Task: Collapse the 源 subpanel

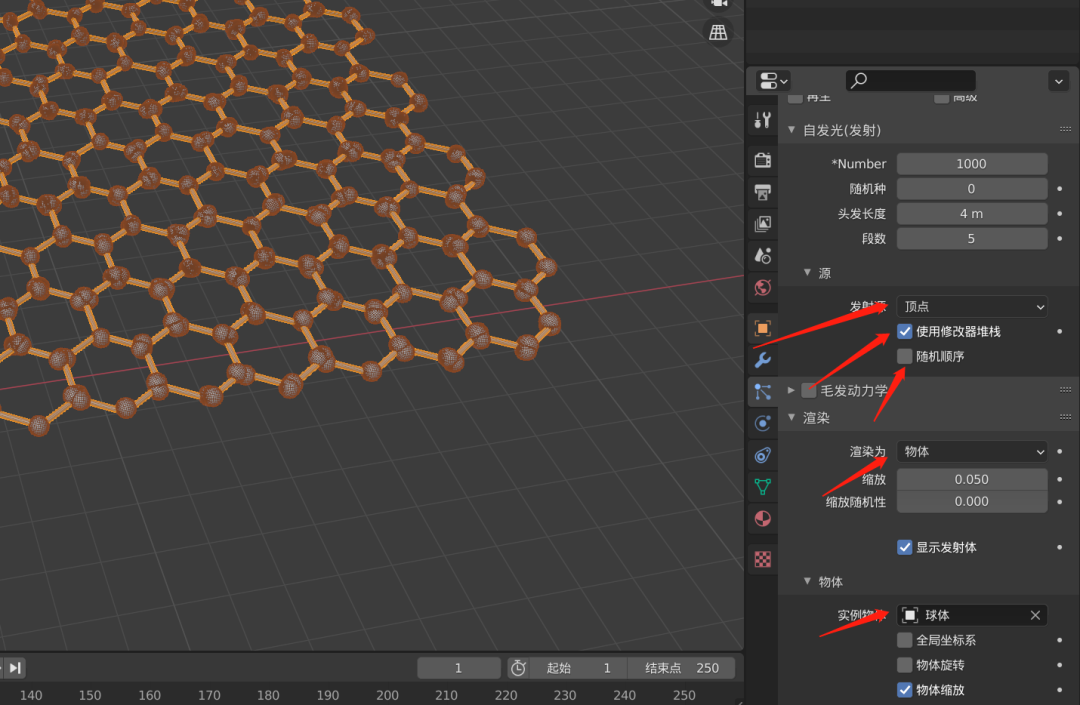Action: click(807, 273)
